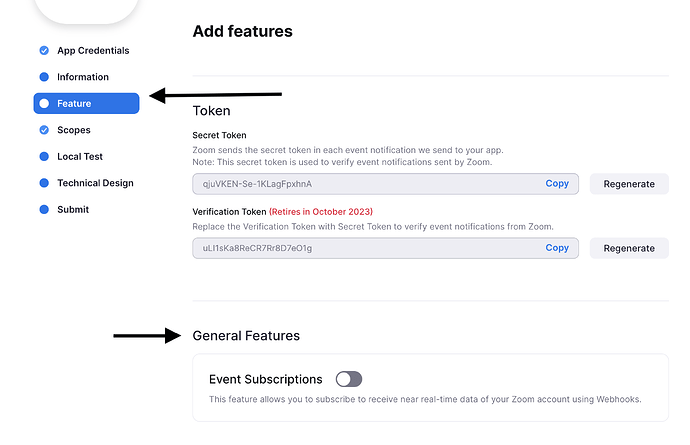
Task: Go to the Submit step
Action: (x=73, y=210)
